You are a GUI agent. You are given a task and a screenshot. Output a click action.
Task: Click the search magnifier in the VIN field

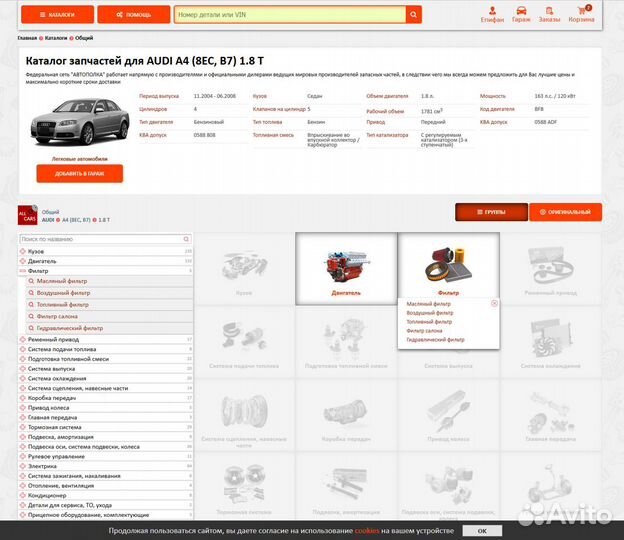[x=413, y=15]
